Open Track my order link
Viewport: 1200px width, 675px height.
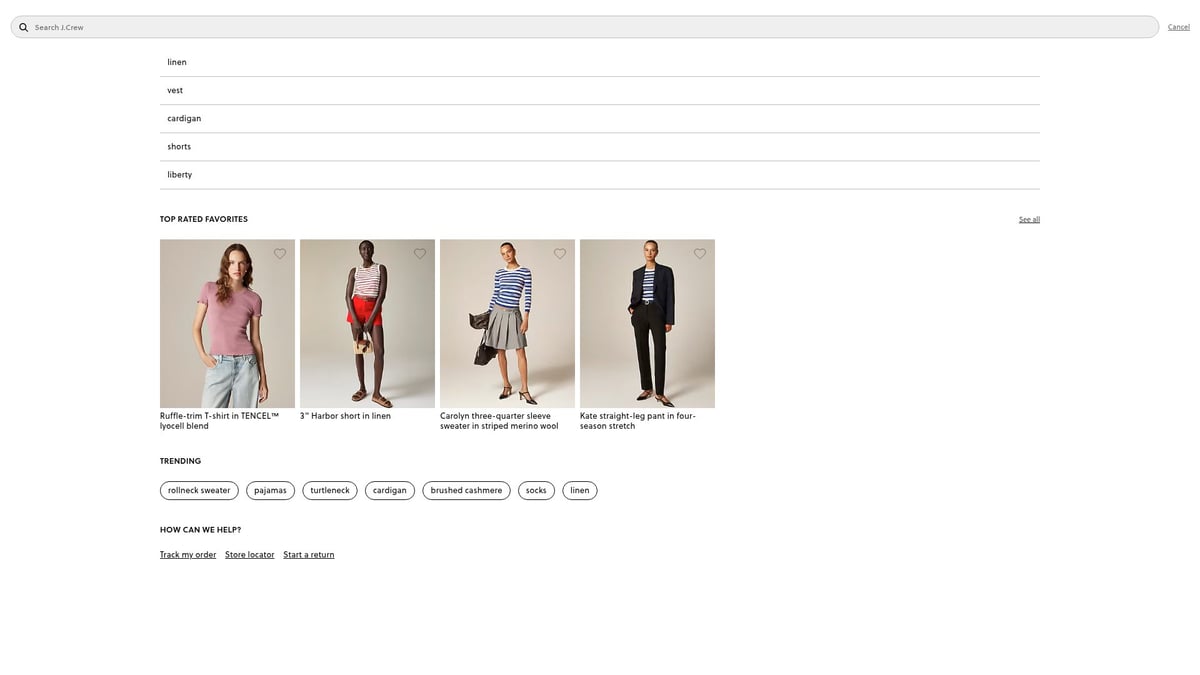click(x=188, y=555)
